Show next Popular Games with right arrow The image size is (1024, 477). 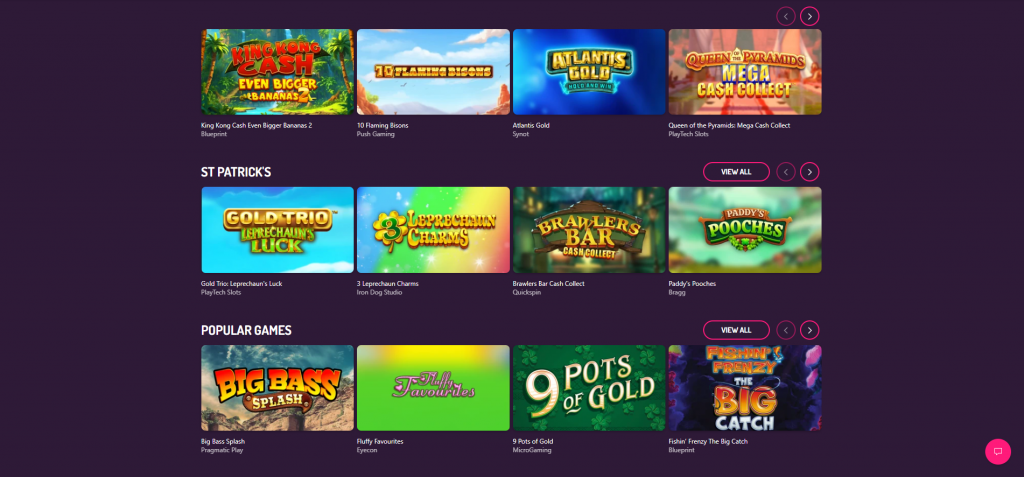click(x=809, y=330)
